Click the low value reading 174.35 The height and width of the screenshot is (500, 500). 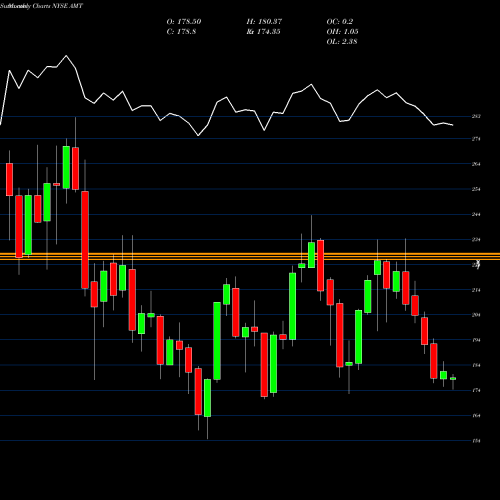(264, 32)
